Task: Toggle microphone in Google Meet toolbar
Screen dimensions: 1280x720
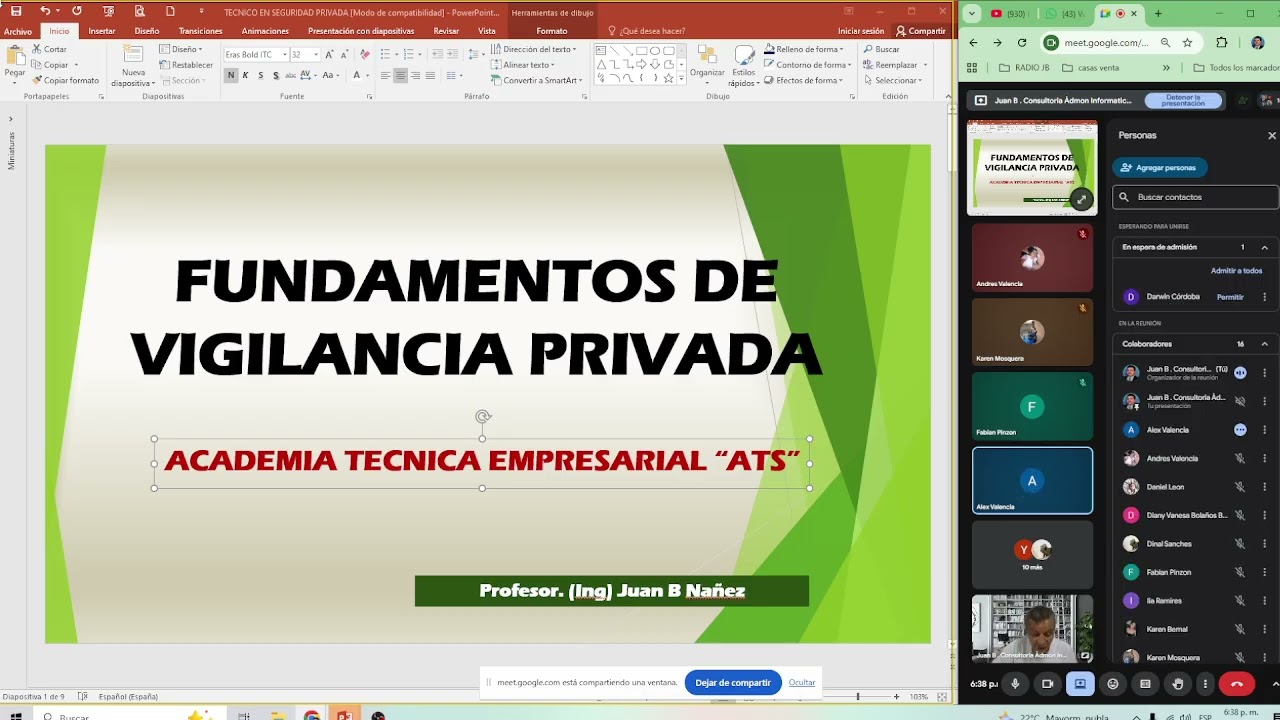Action: click(x=1015, y=684)
